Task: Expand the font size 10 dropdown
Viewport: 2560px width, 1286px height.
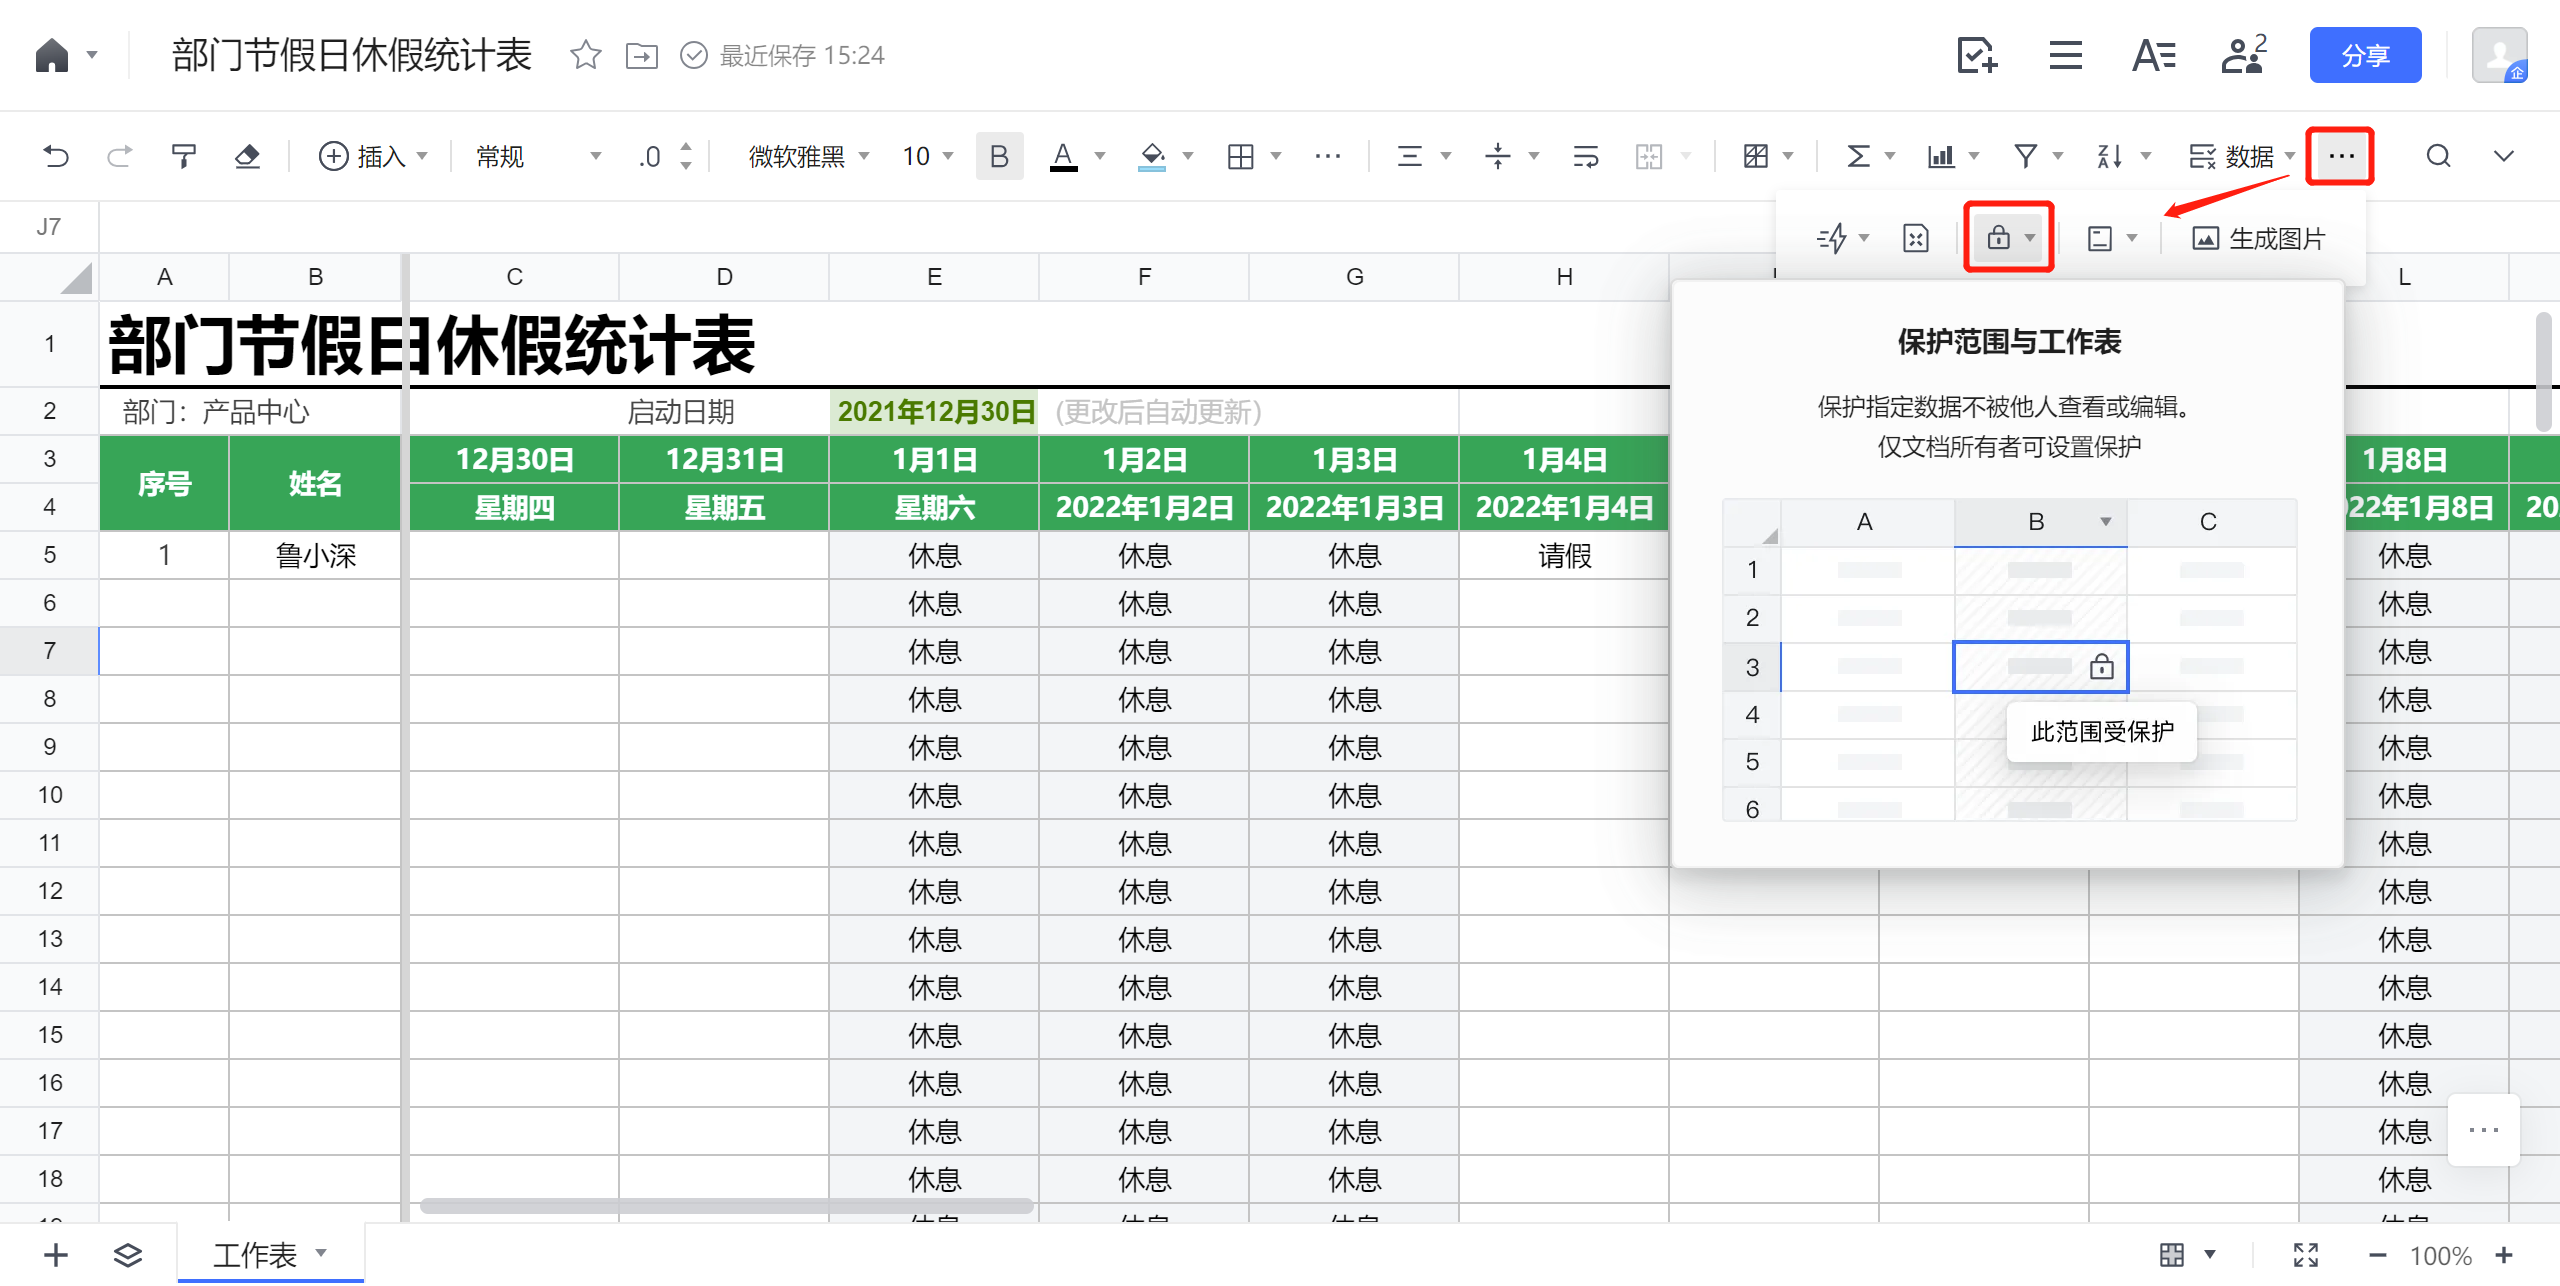Action: pyautogui.click(x=928, y=156)
